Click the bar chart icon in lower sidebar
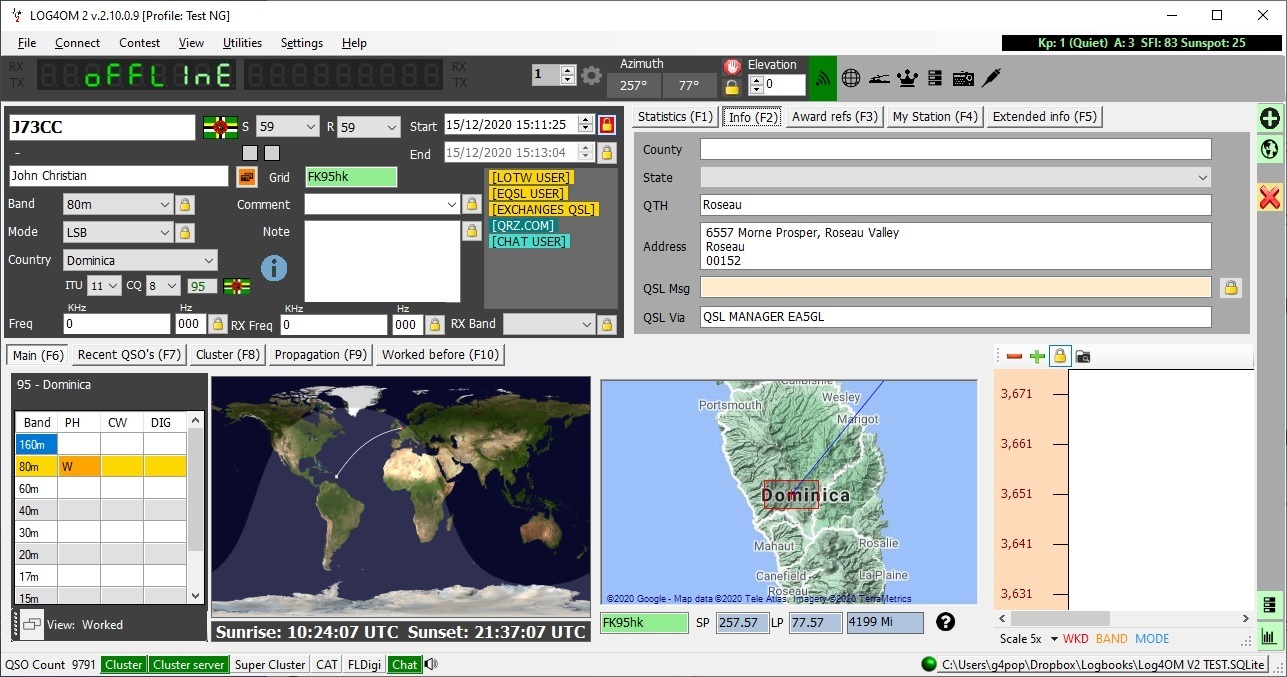The height and width of the screenshot is (677, 1287). [1269, 636]
